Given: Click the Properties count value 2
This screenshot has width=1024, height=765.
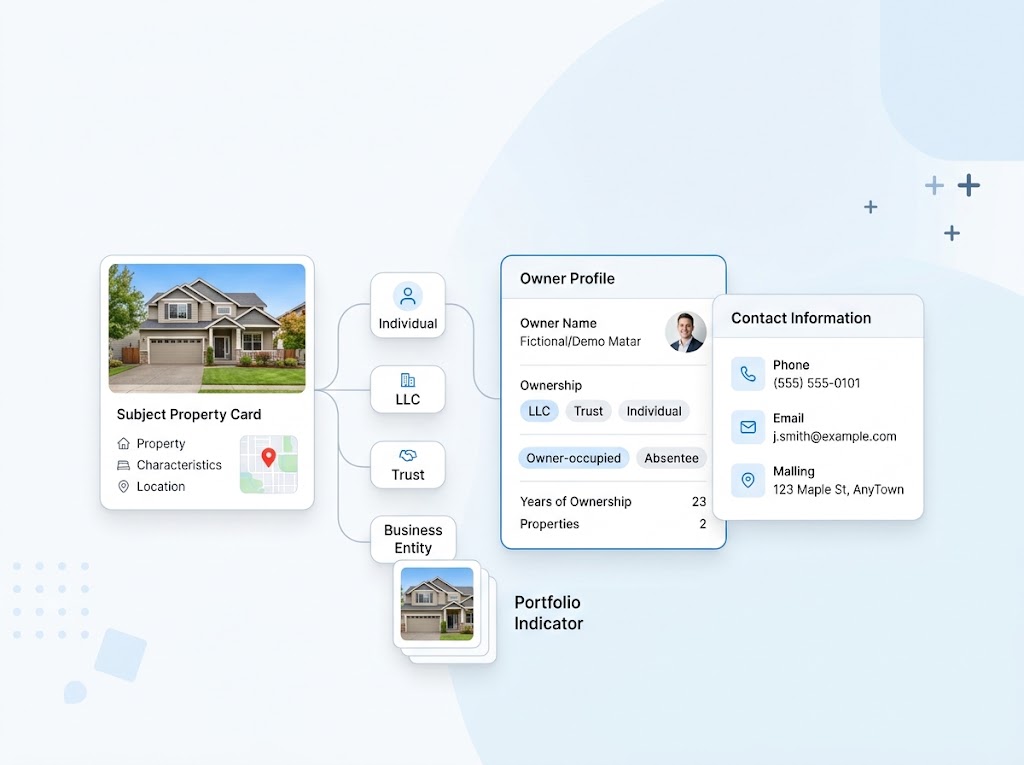Looking at the screenshot, I should [x=703, y=524].
